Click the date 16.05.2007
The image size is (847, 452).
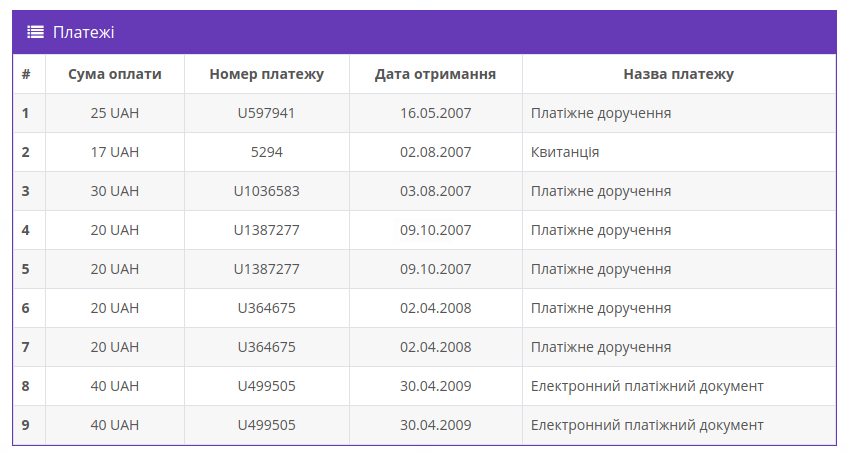(435, 113)
